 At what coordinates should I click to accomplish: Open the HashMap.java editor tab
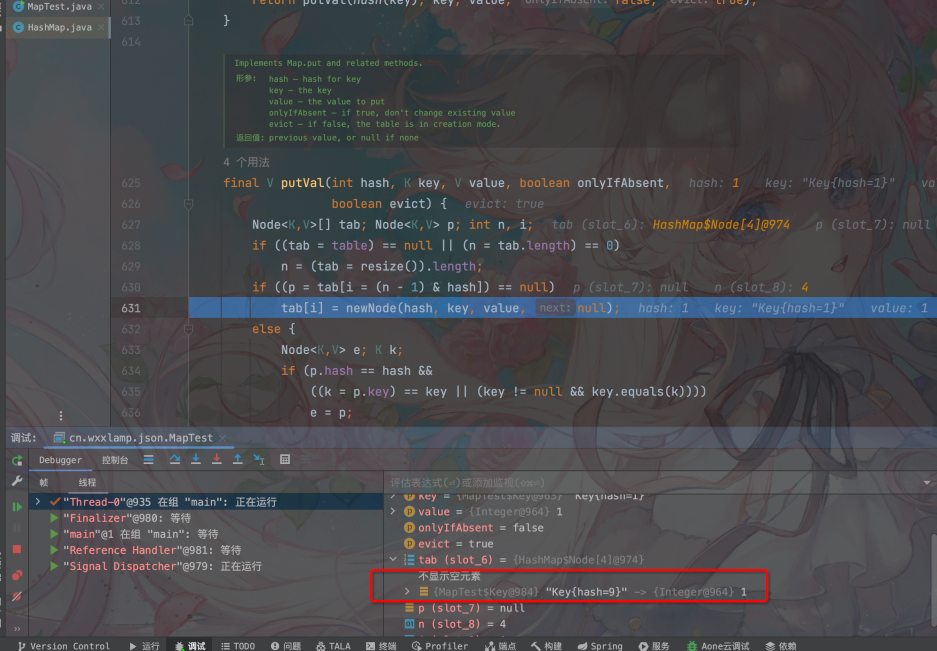click(x=59, y=27)
